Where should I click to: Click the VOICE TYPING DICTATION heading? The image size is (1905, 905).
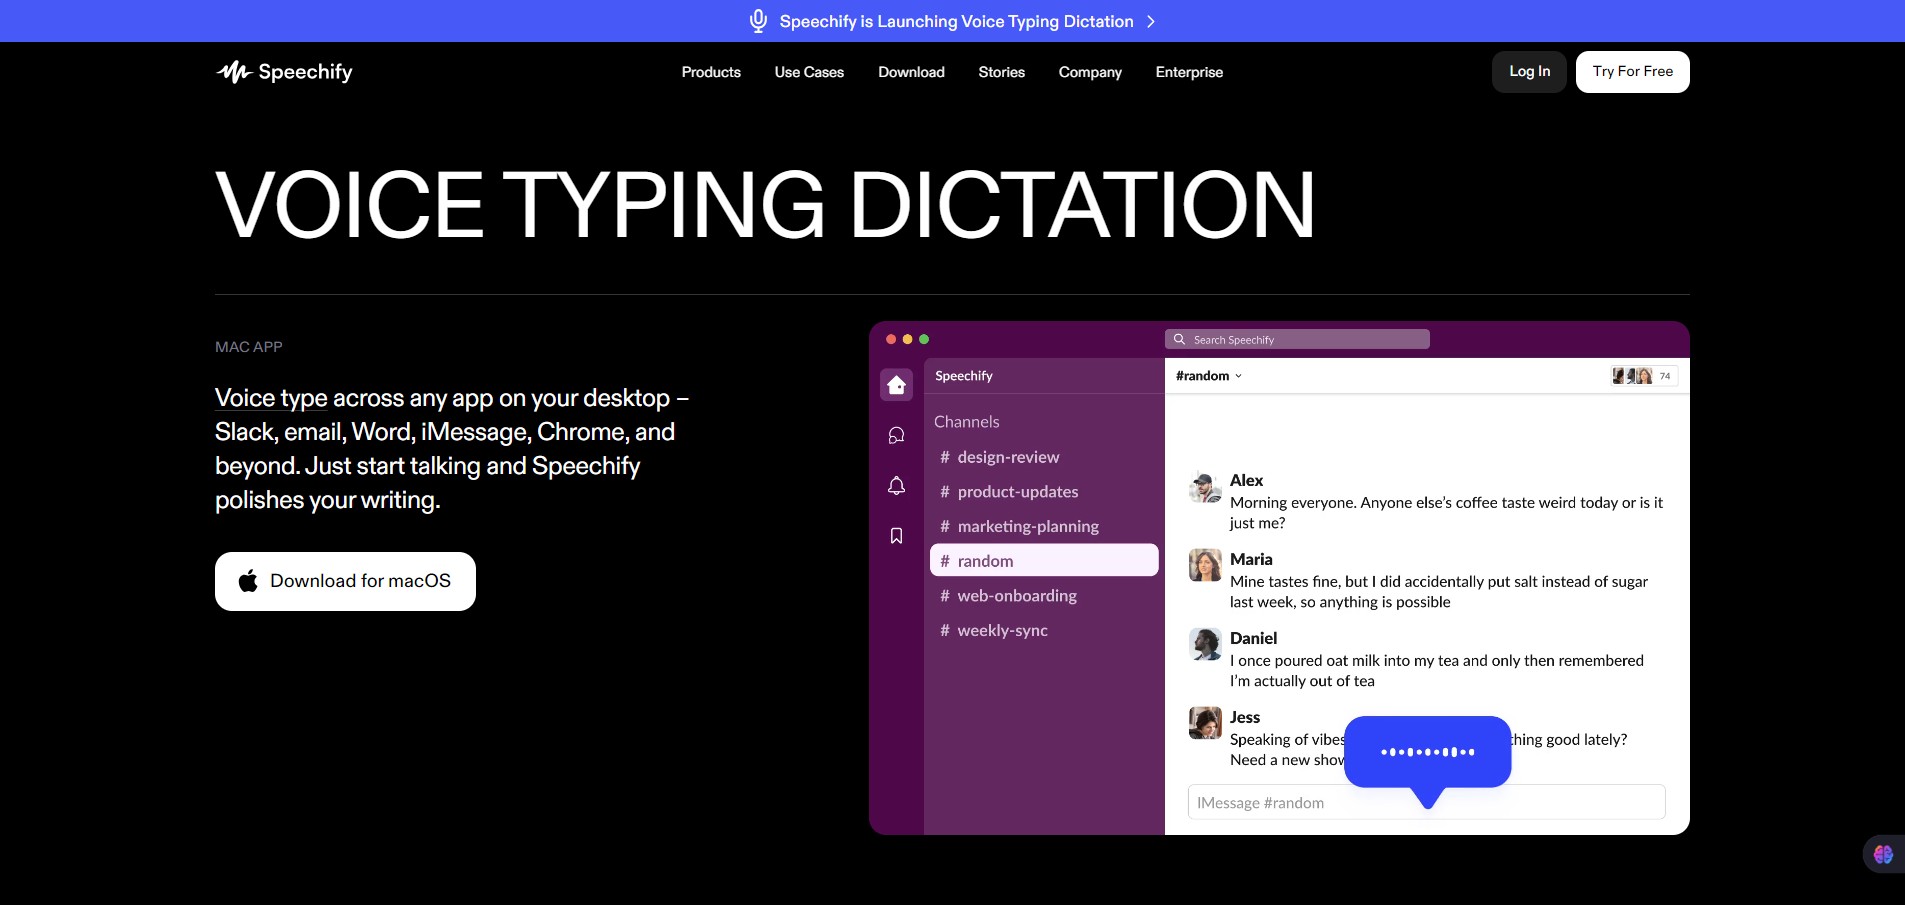point(765,205)
